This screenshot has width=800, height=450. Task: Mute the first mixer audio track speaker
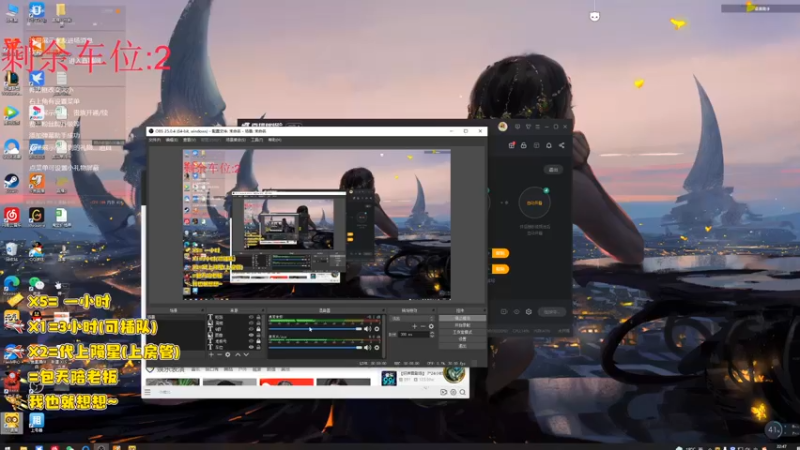pyautogui.click(x=367, y=329)
